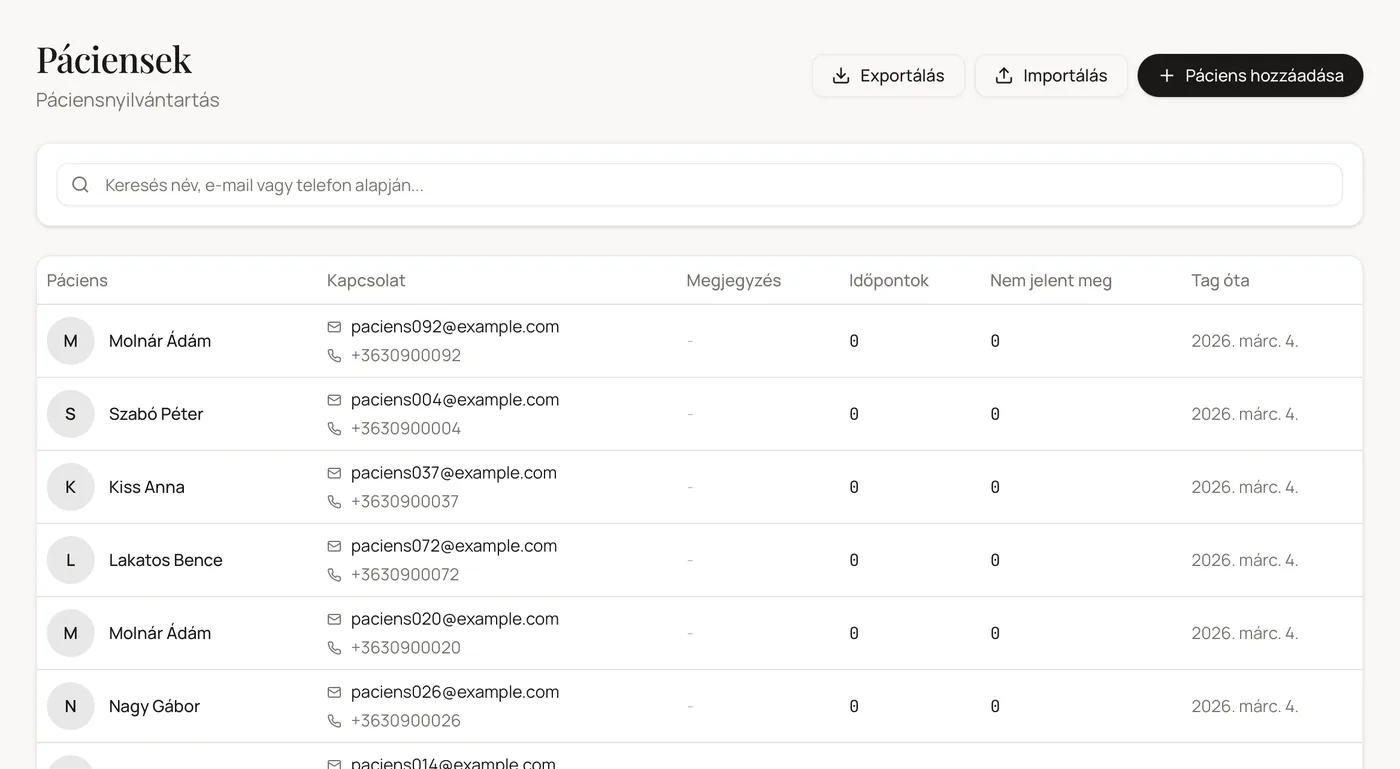The height and width of the screenshot is (769, 1400).
Task: Click email paciens020@example.com
Action: [455, 619]
